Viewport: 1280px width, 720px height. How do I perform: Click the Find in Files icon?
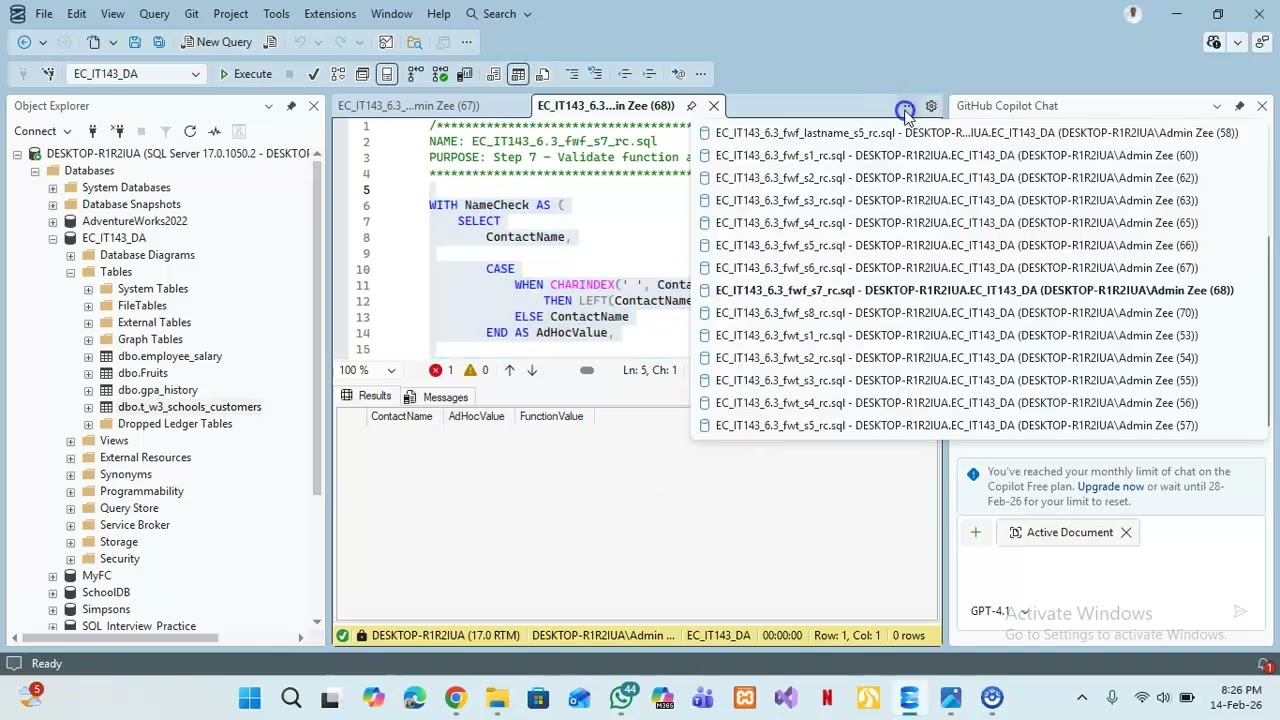(414, 42)
